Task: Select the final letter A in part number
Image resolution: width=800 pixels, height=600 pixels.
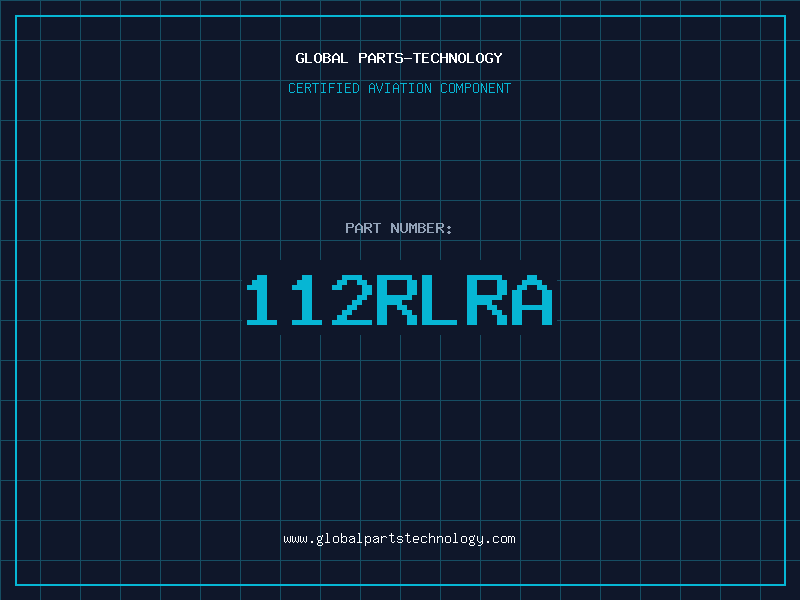Action: (x=533, y=300)
